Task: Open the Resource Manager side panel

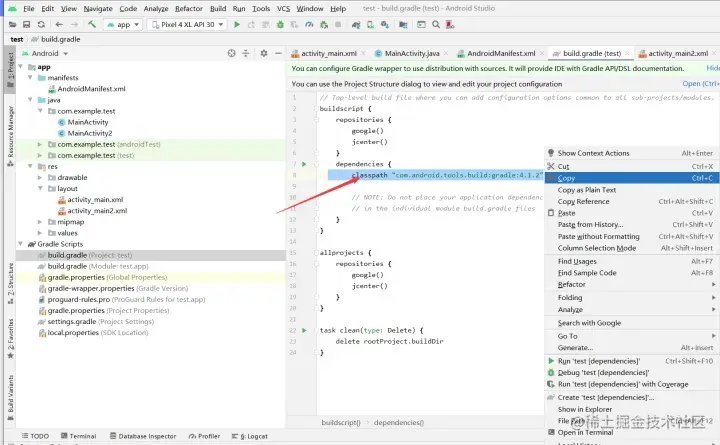Action: 10,136
